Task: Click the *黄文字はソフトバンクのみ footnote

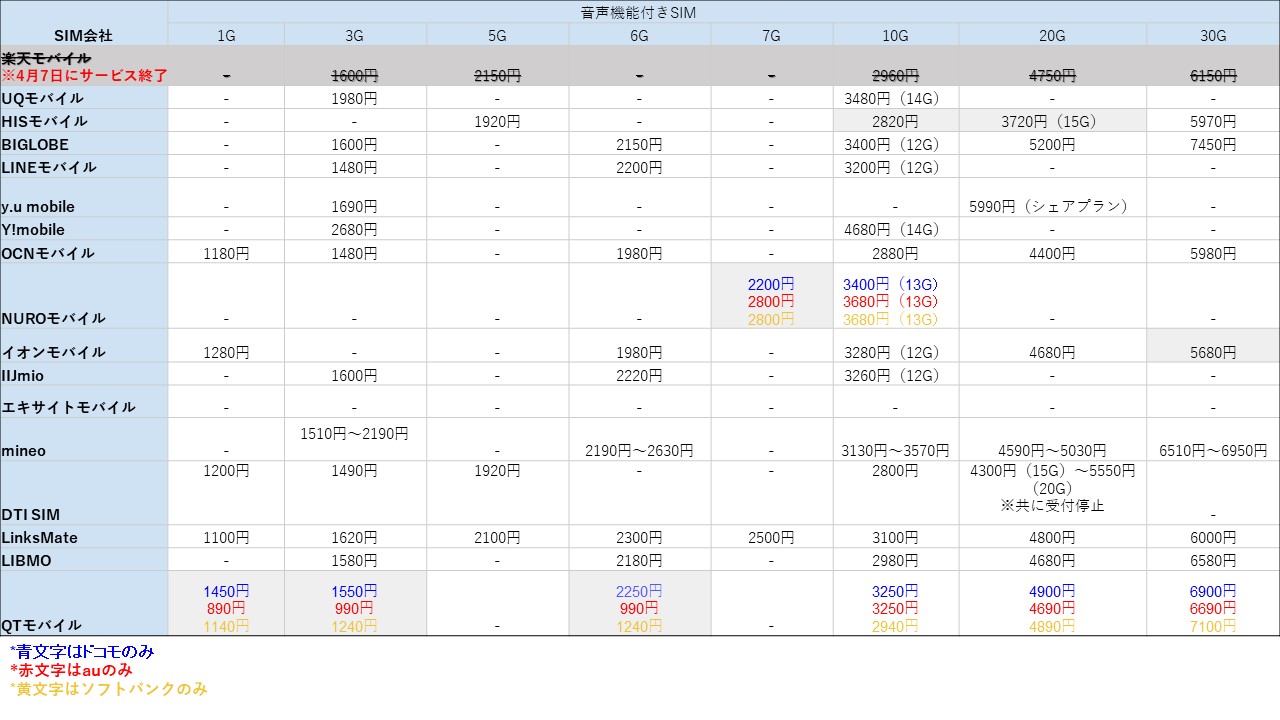Action: coord(108,688)
